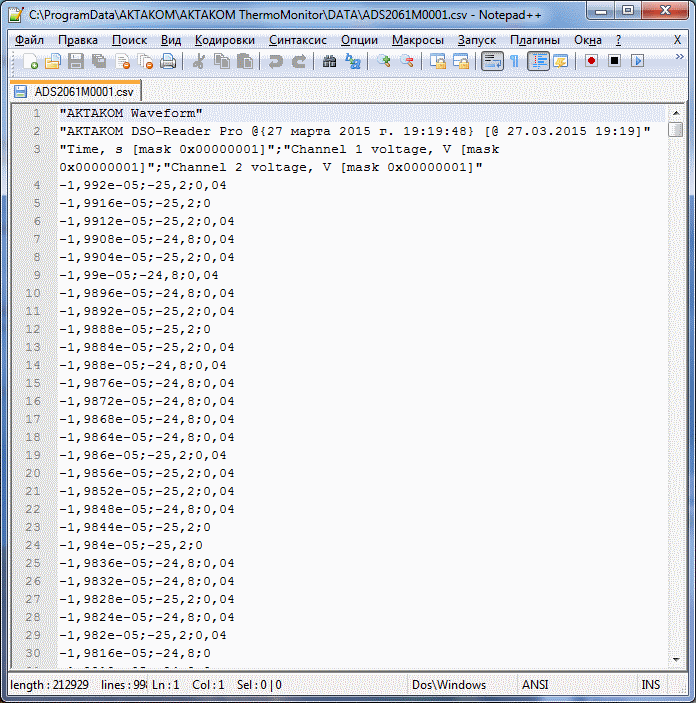Click the Sel : 0 | 0 status text

point(259,685)
